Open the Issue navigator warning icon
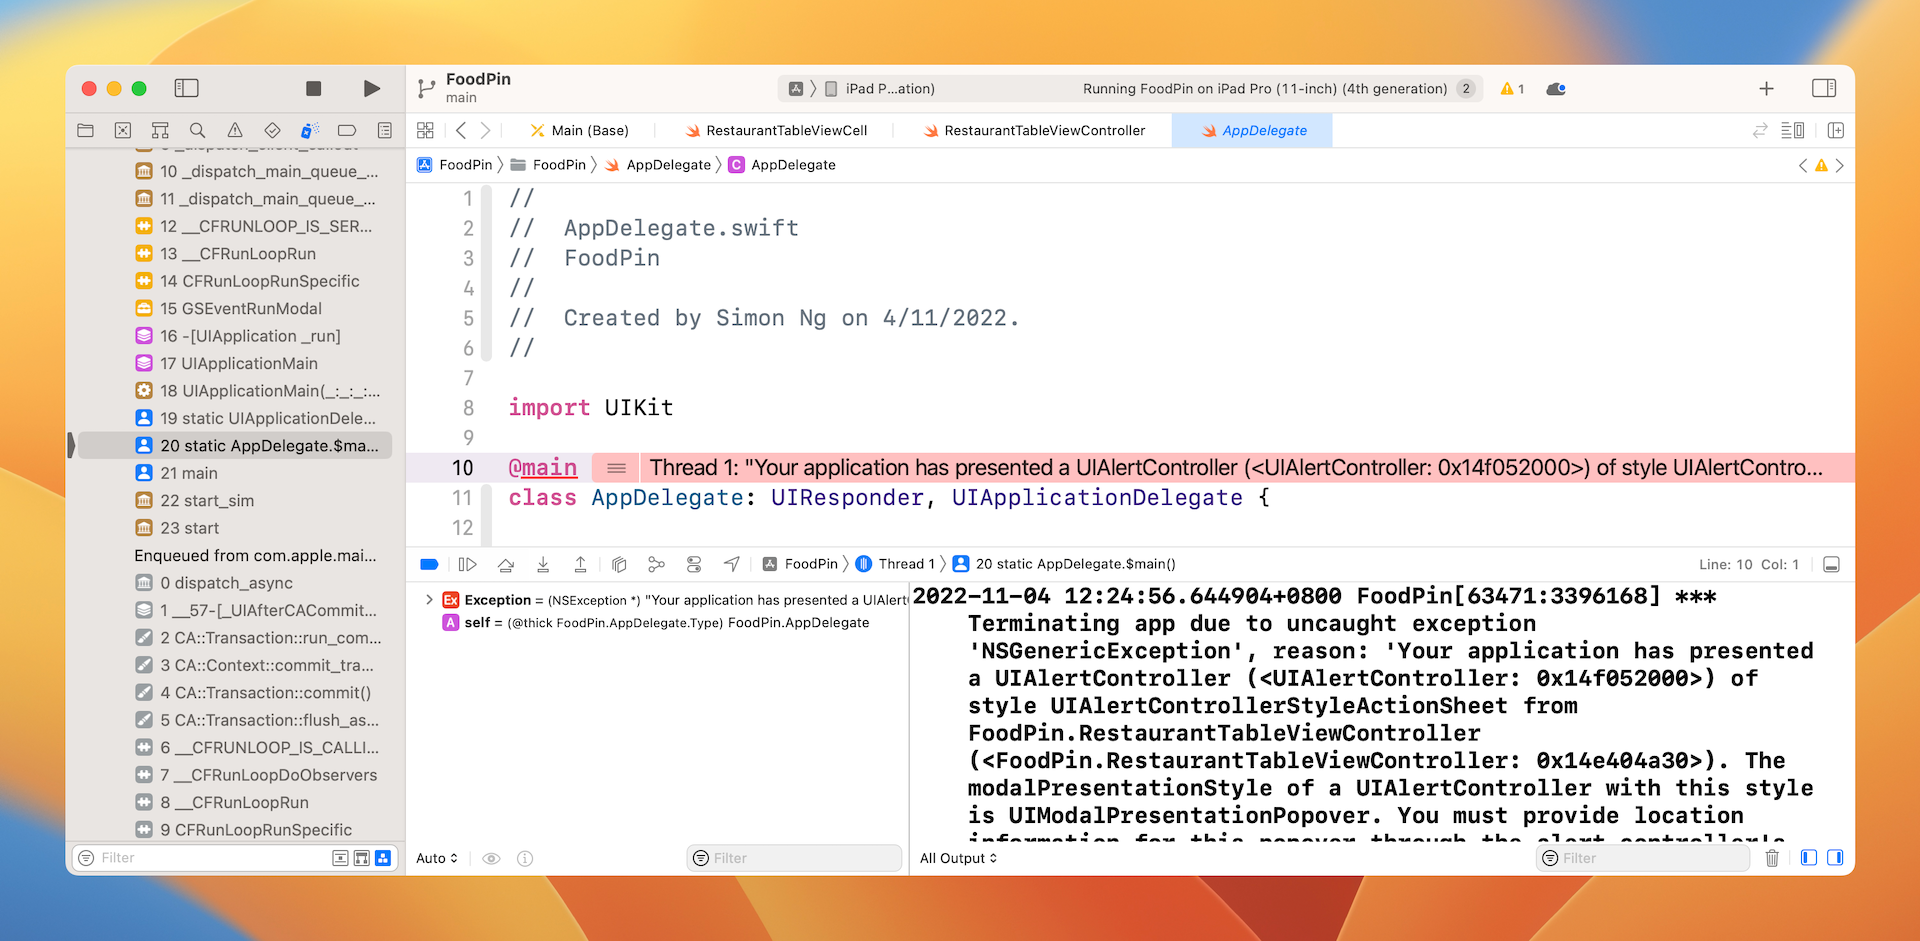The height and width of the screenshot is (941, 1920). pos(235,130)
